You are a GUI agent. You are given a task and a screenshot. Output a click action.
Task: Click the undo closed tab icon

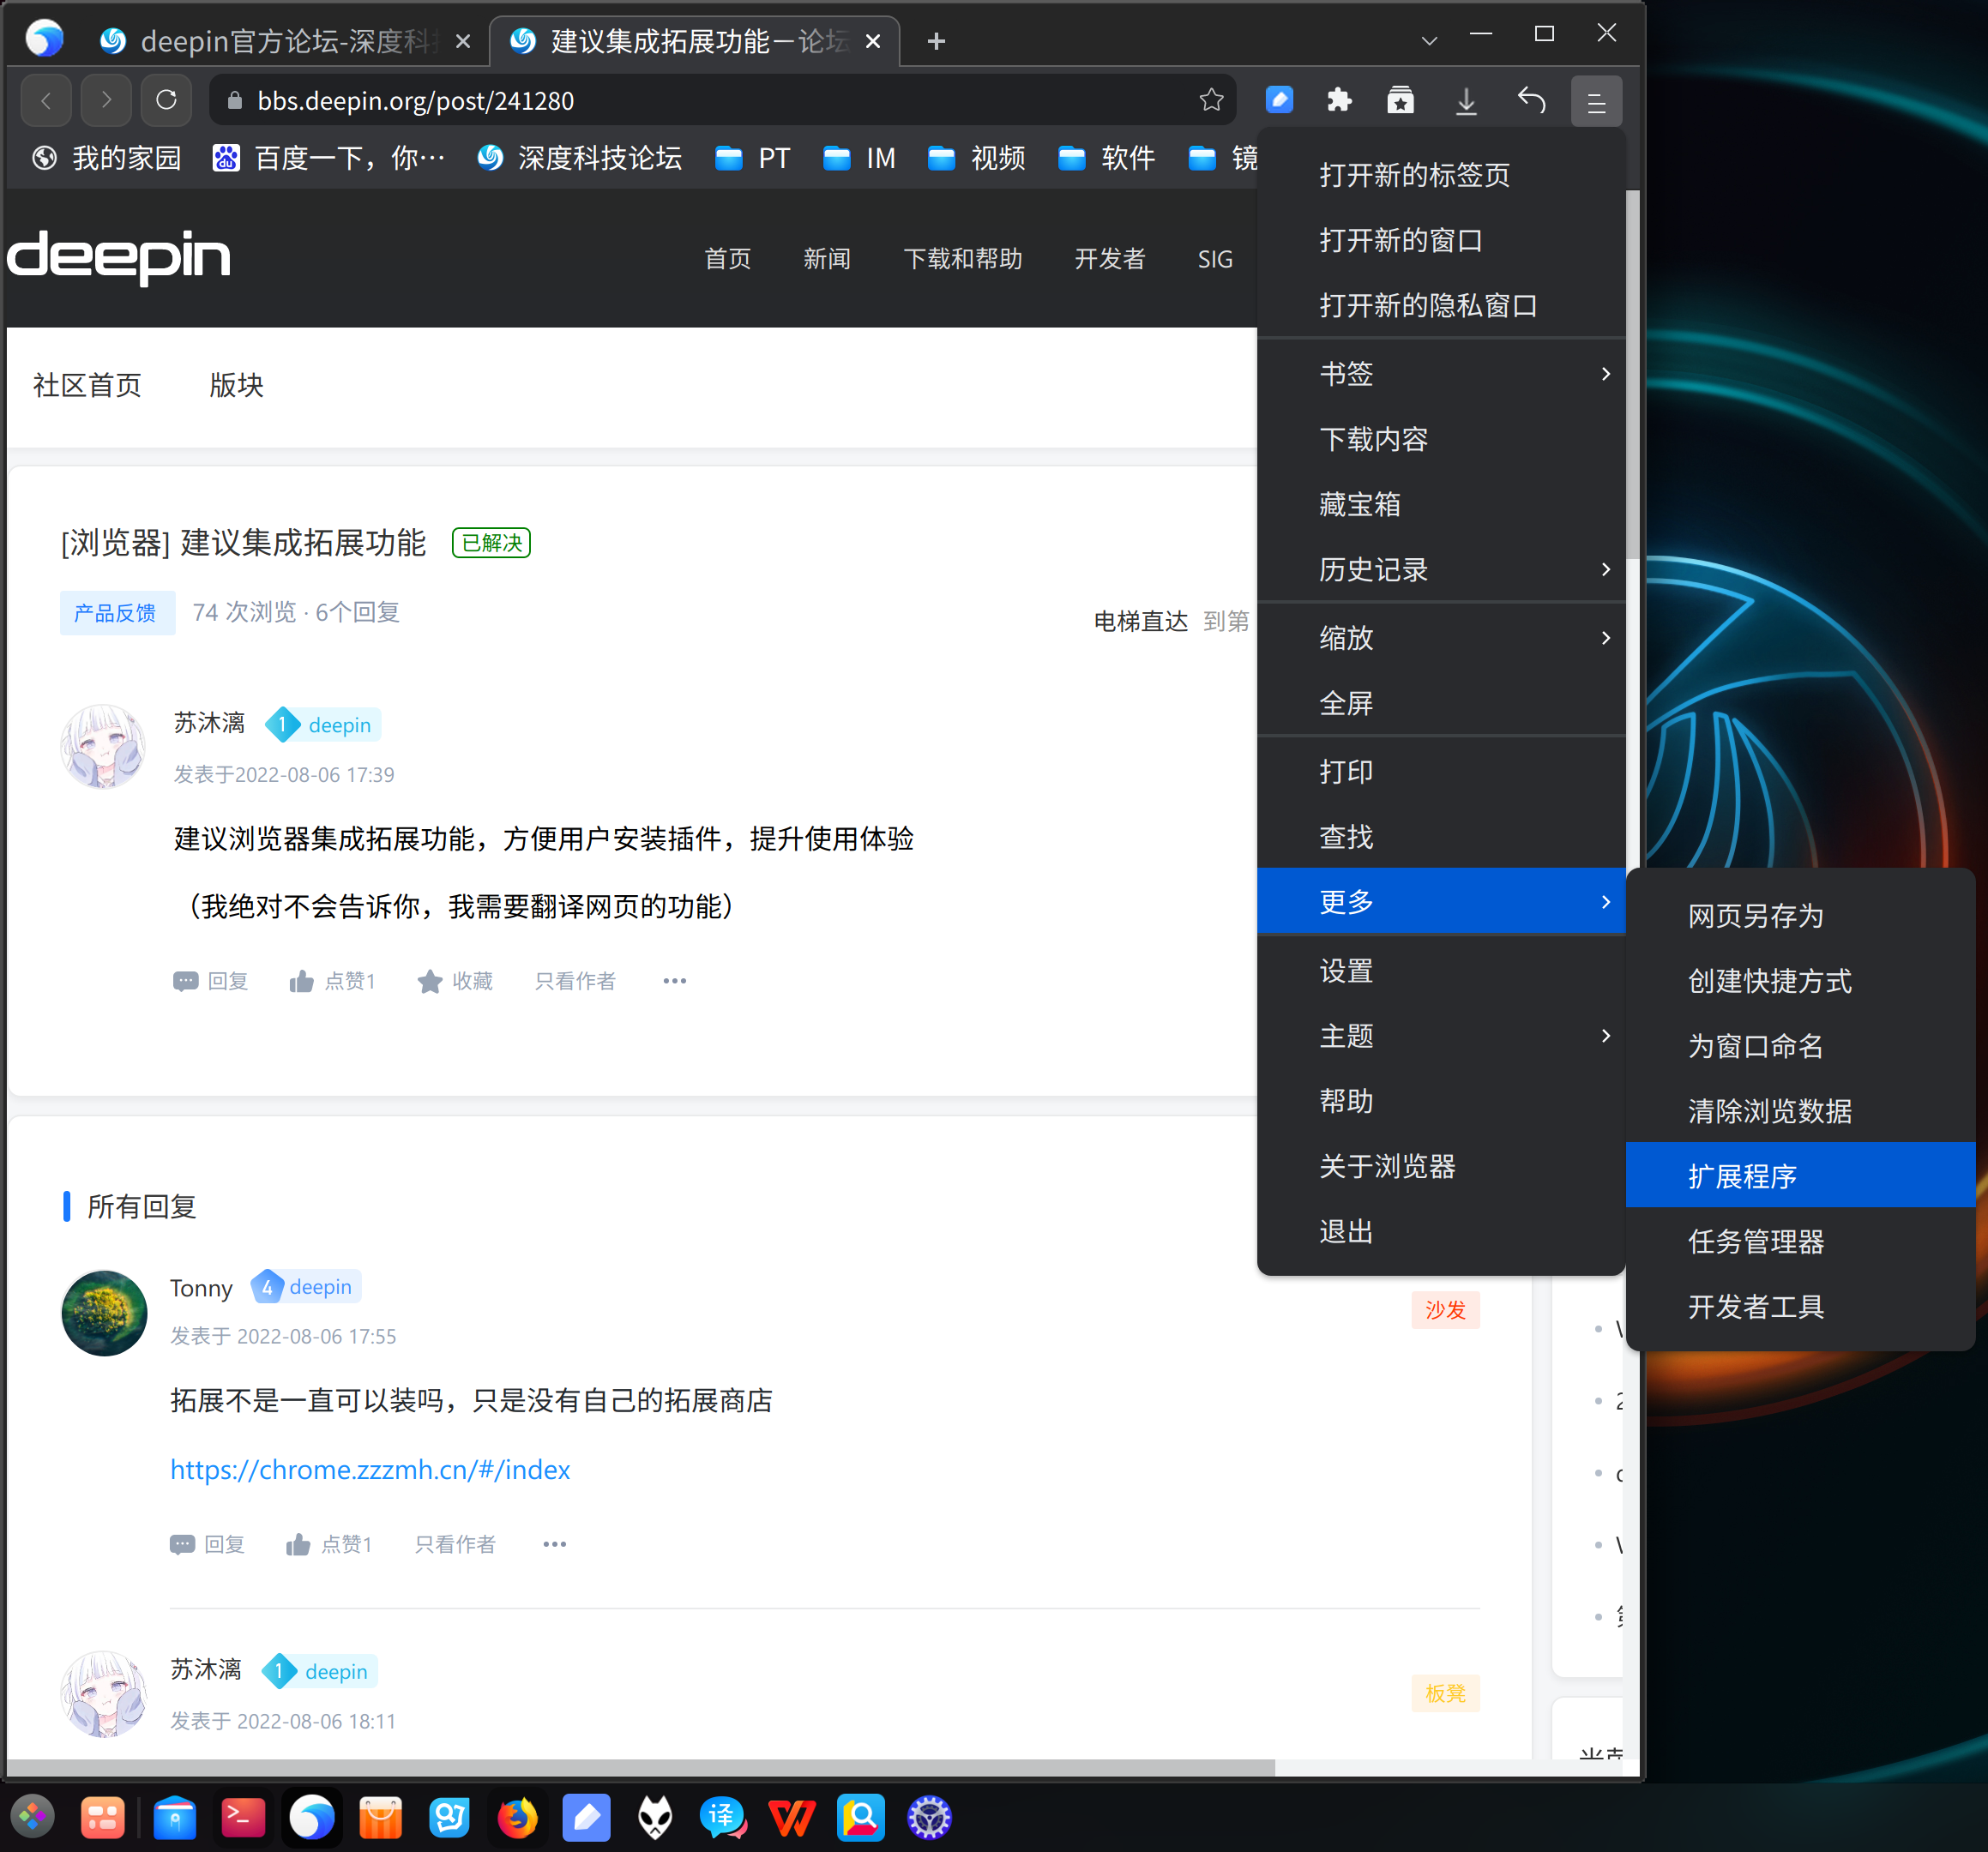pos(1531,100)
